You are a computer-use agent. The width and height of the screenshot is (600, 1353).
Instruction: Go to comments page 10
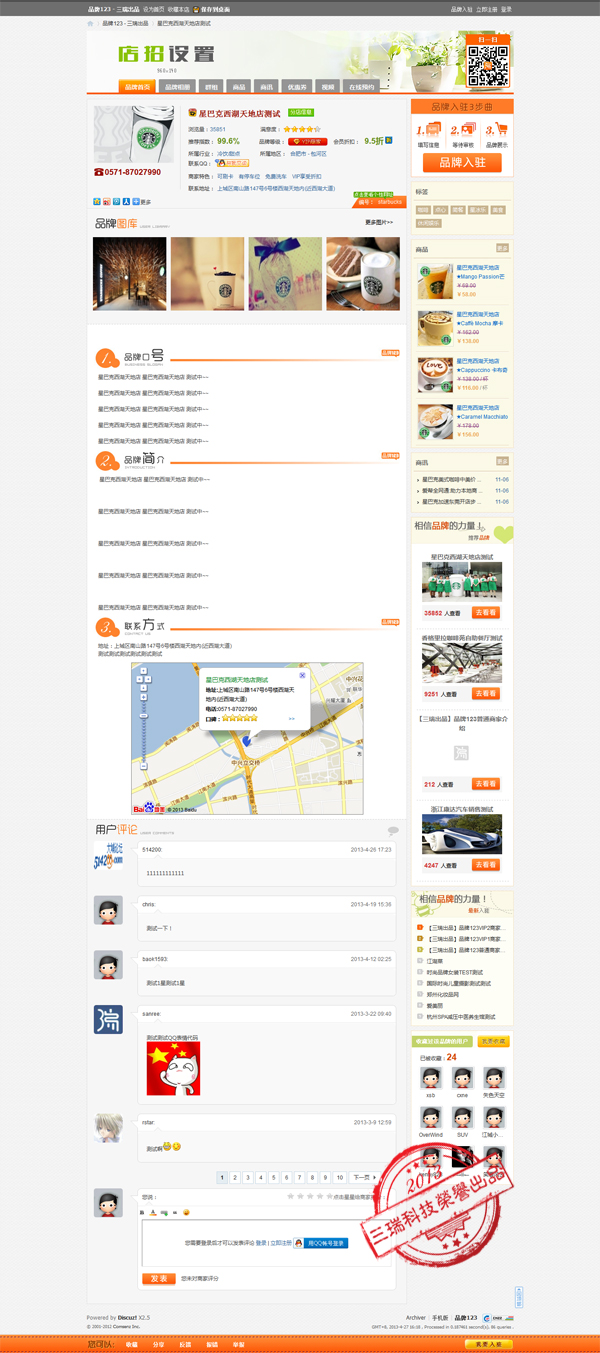(340, 1178)
